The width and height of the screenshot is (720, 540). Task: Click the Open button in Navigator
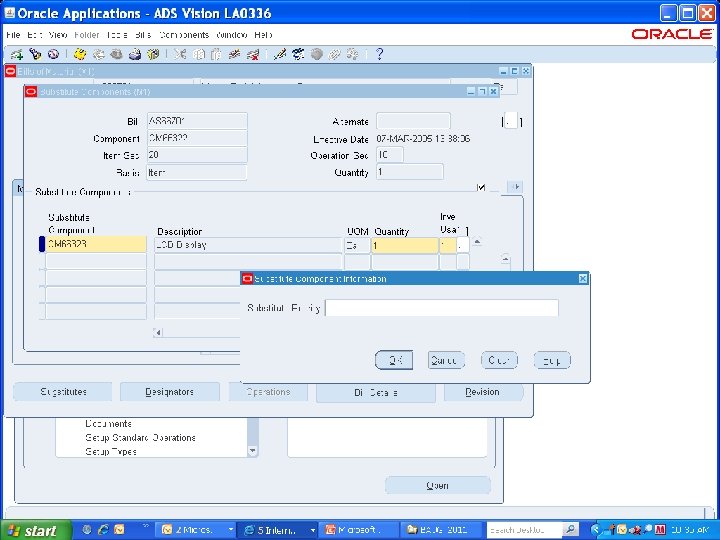[x=438, y=485]
